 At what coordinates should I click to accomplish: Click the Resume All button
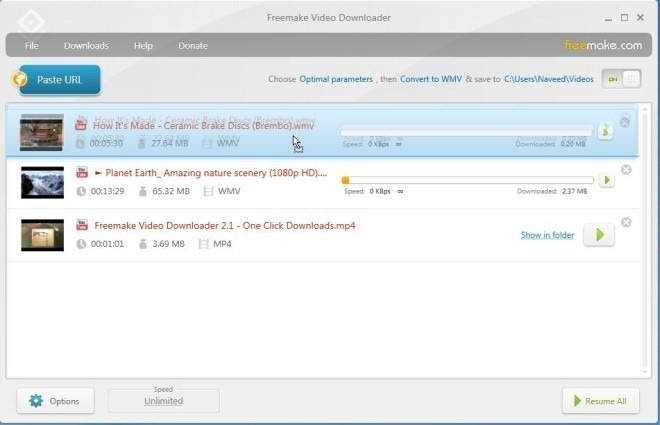[601, 401]
